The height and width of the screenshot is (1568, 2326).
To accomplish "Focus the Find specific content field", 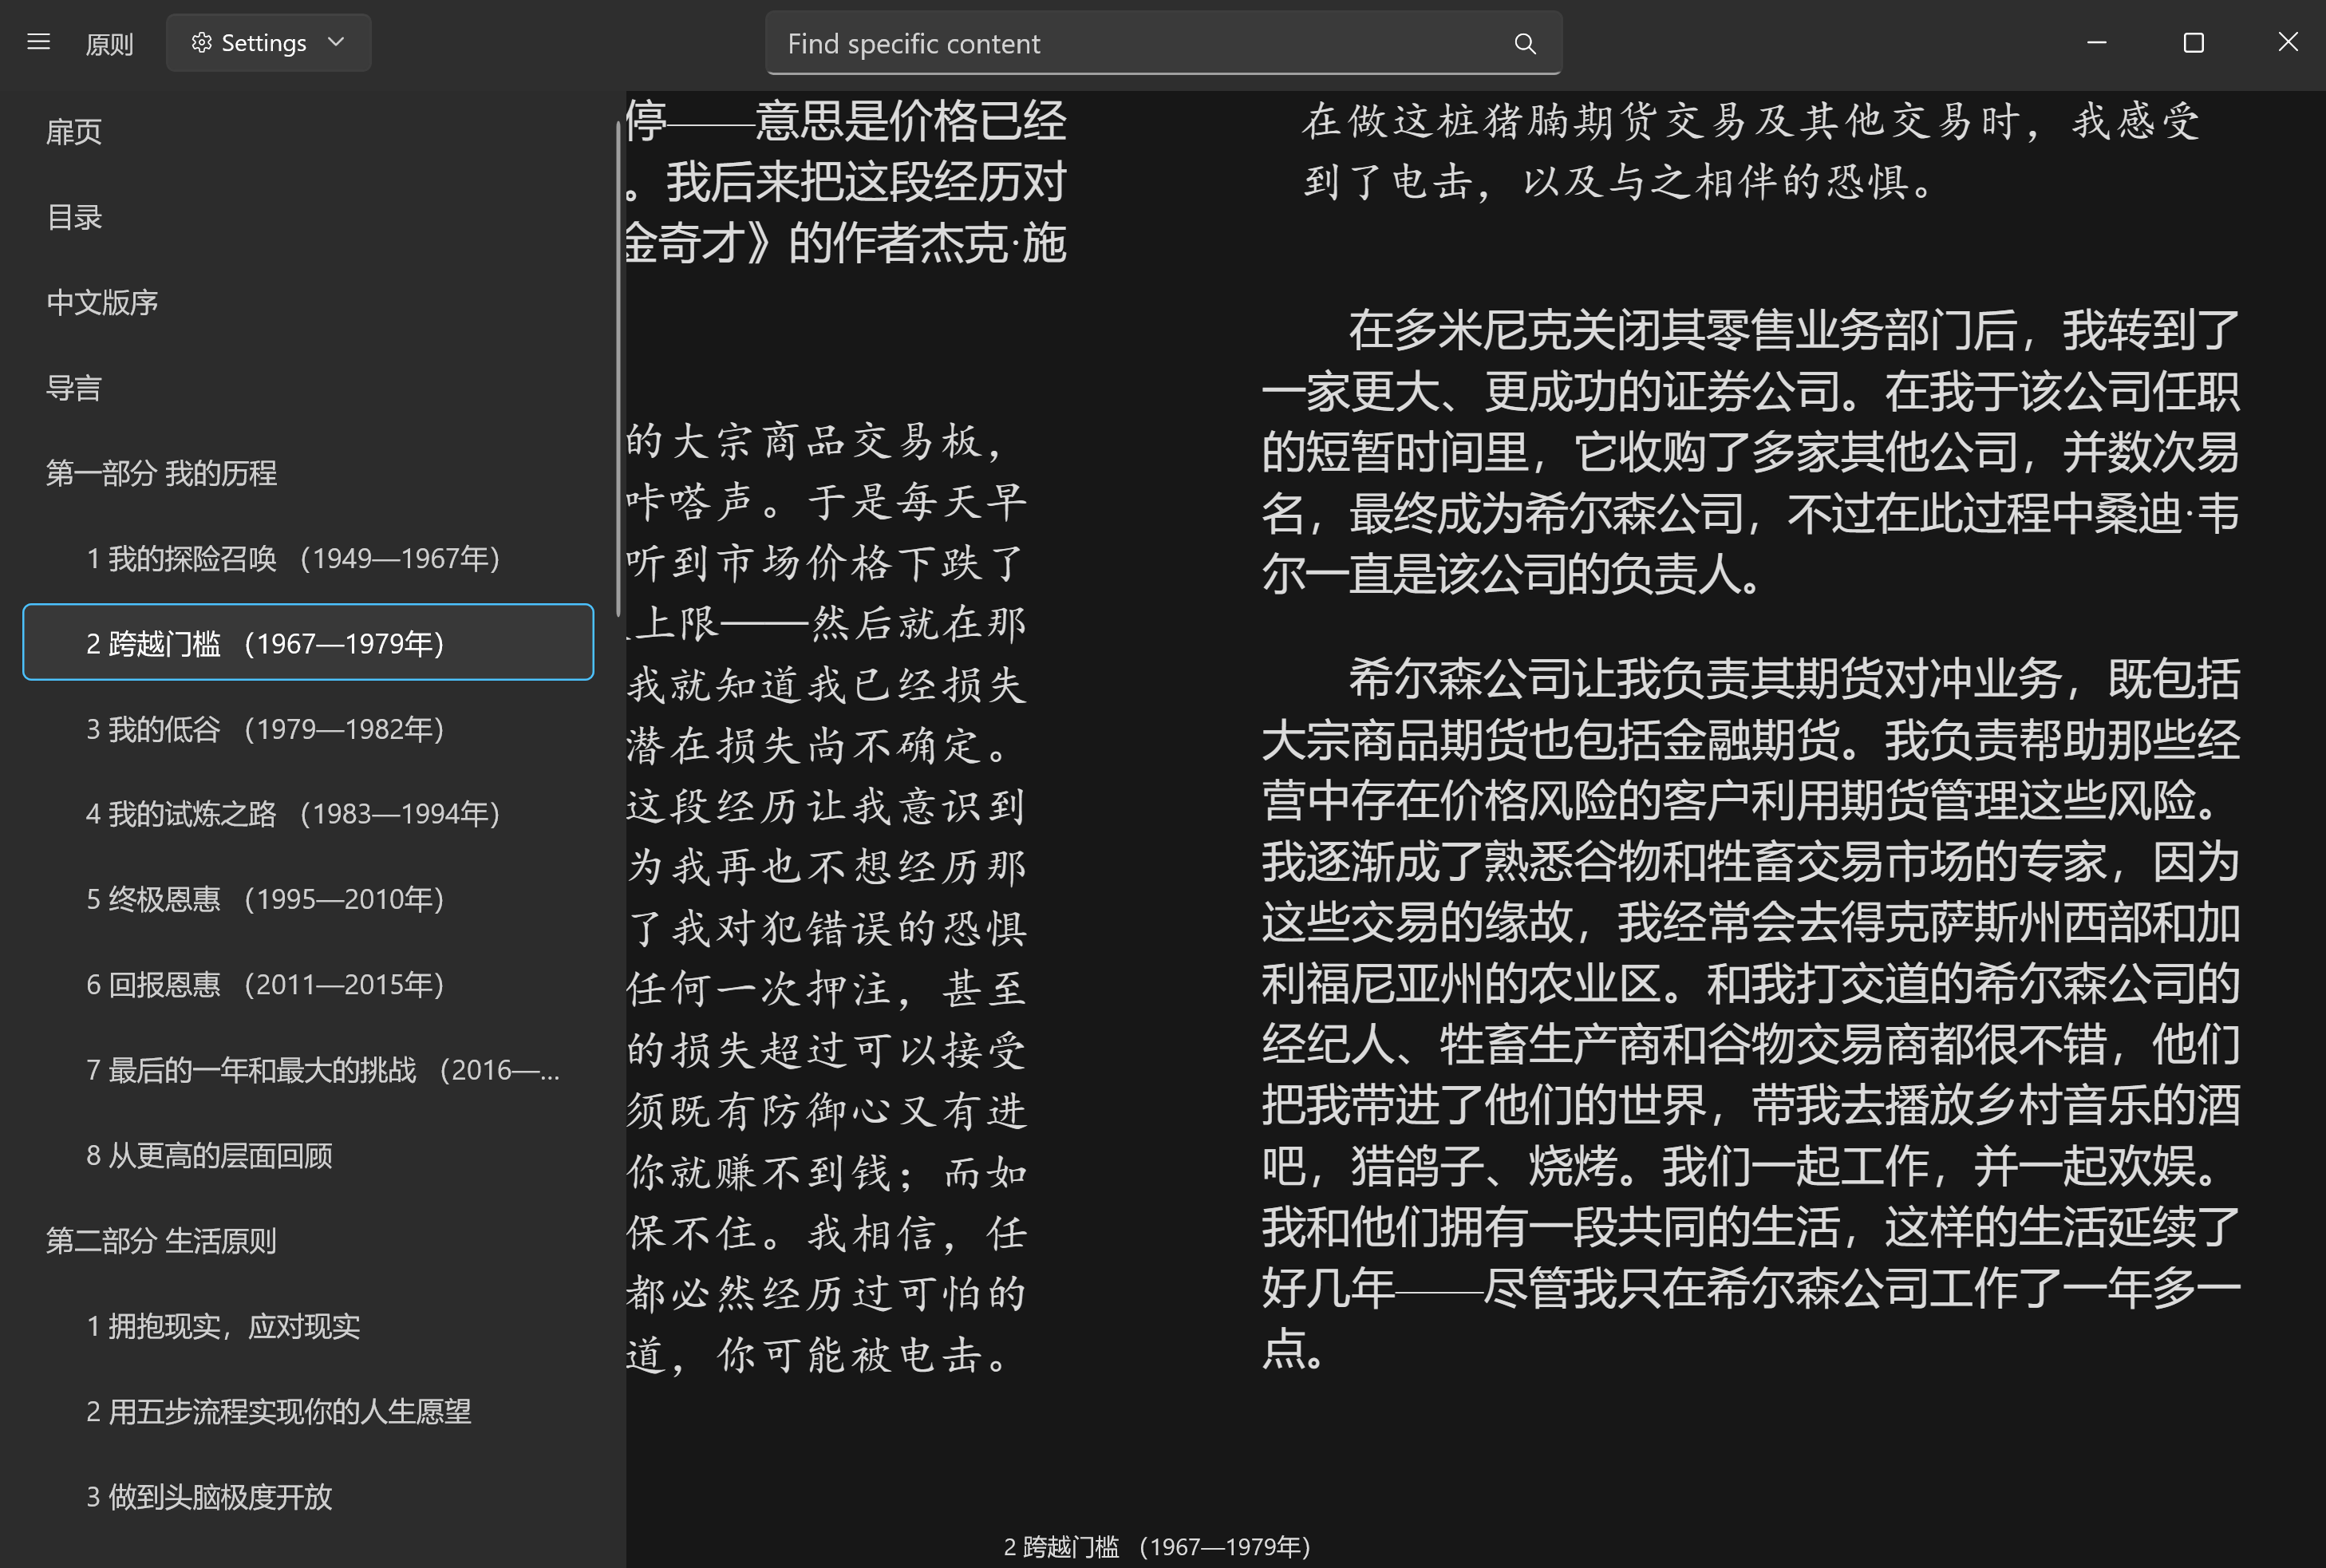I will click(x=1163, y=43).
